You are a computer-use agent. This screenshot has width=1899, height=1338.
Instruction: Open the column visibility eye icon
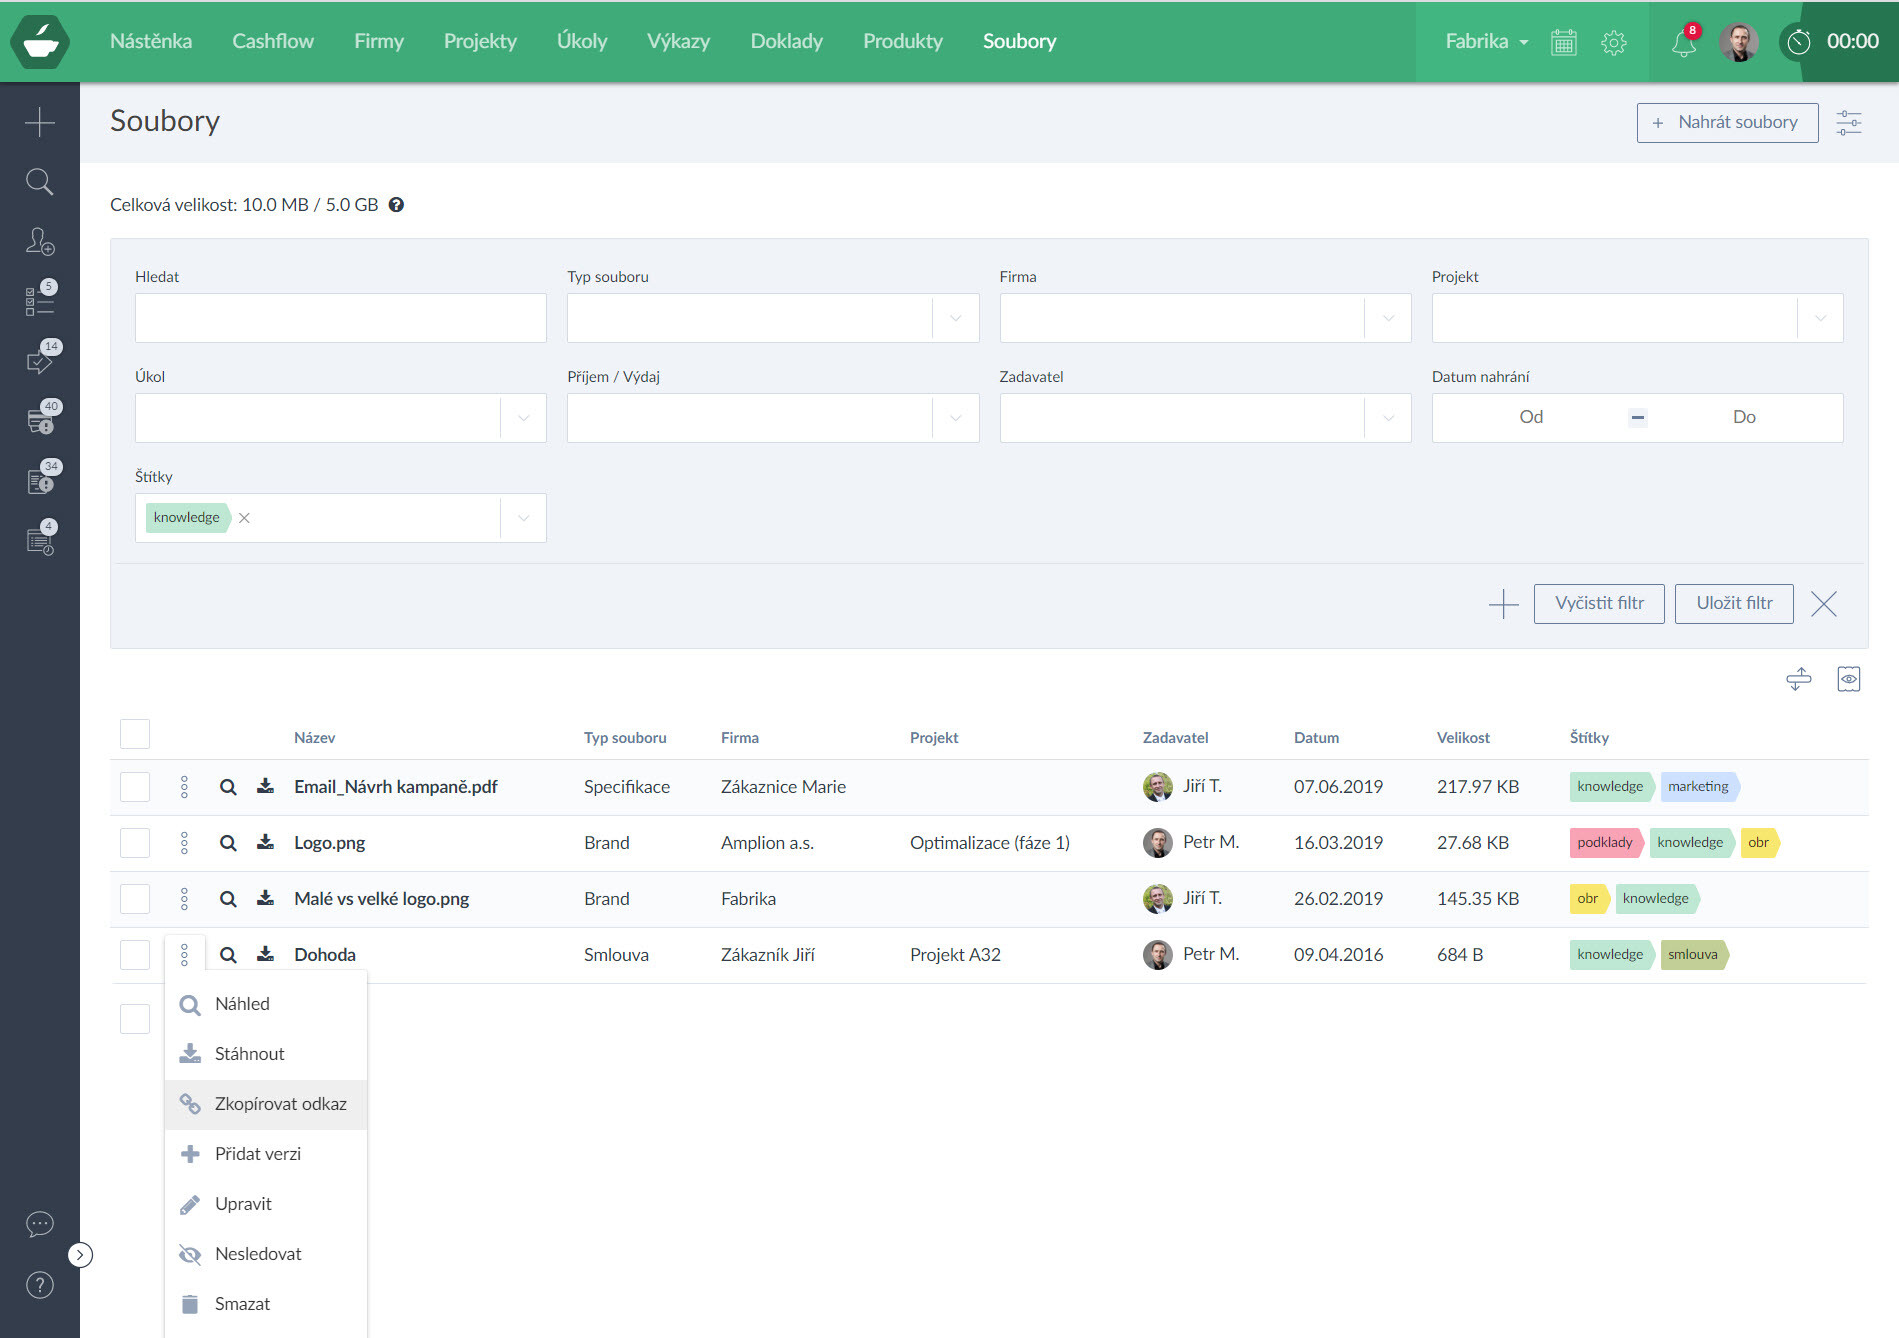coord(1848,680)
